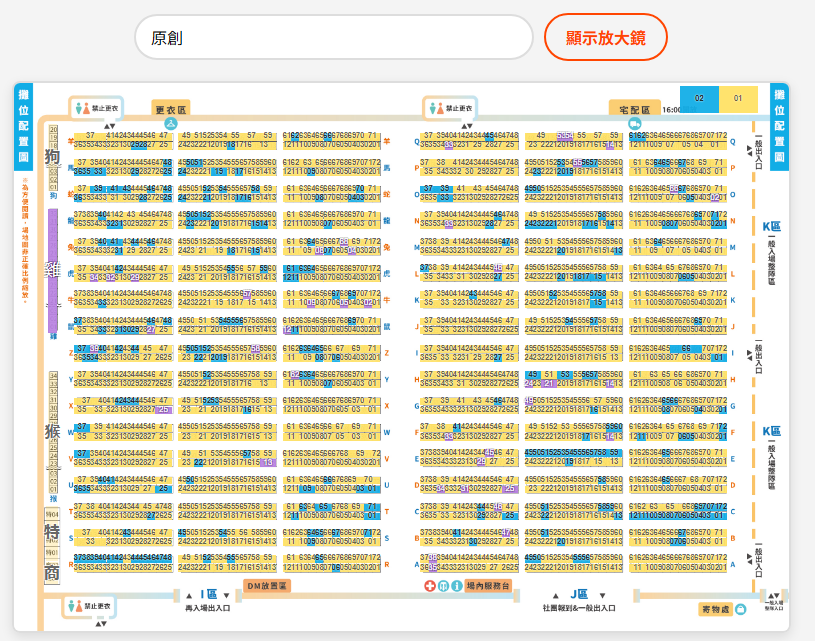Click the 特04 booth box
Image resolution: width=815 pixels, height=641 pixels.
coord(52,514)
